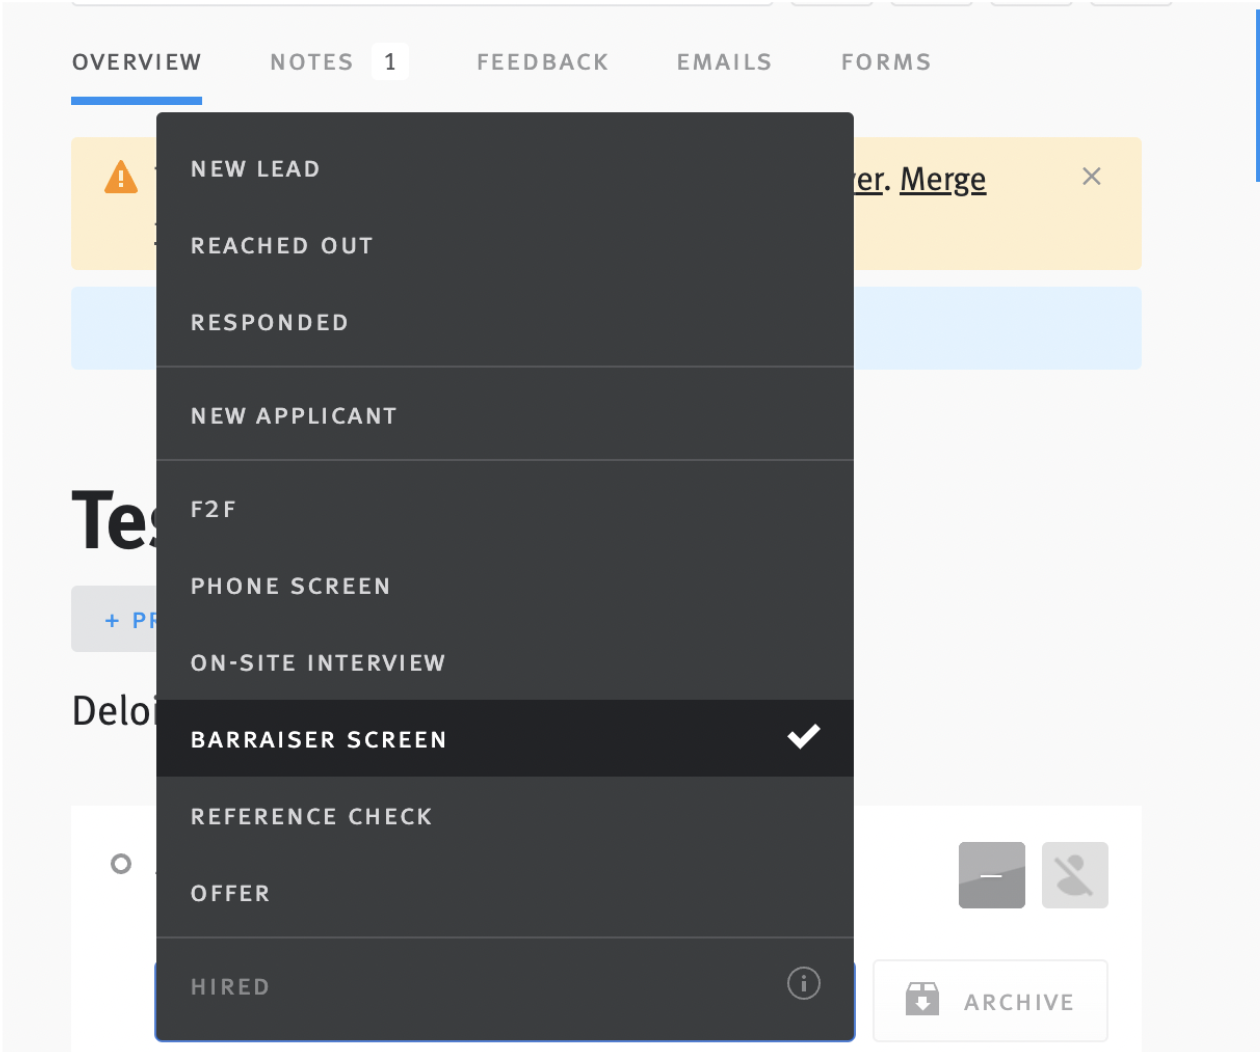
Task: Open the Emails tab
Action: coord(723,61)
